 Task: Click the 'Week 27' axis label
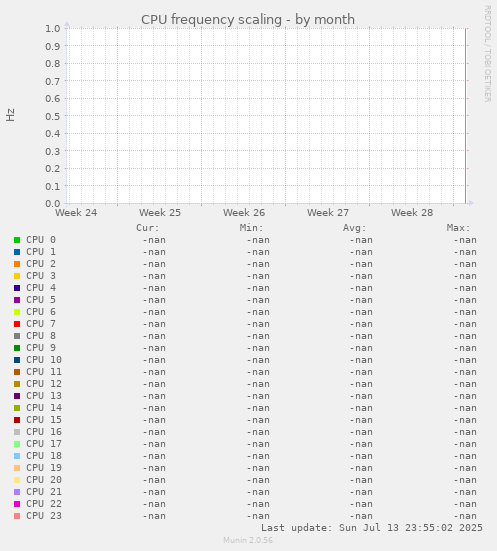click(328, 213)
